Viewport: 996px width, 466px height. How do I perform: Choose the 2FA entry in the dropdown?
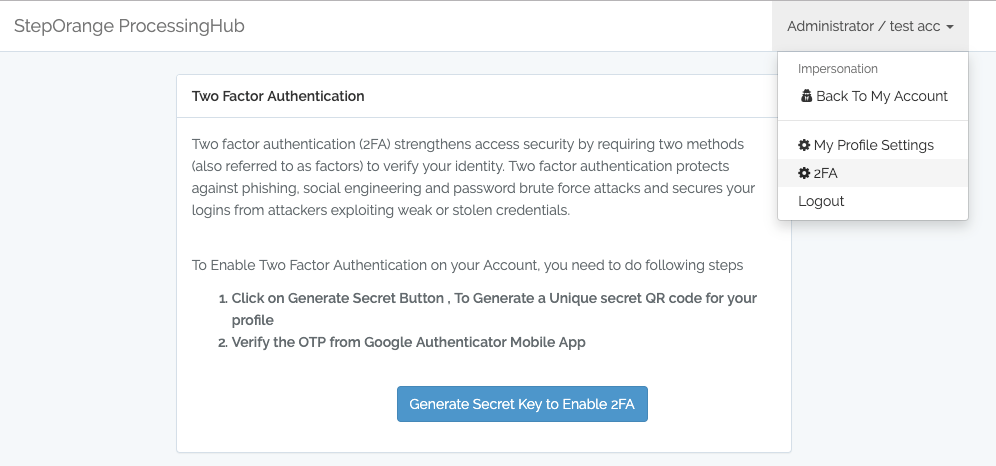coord(825,173)
